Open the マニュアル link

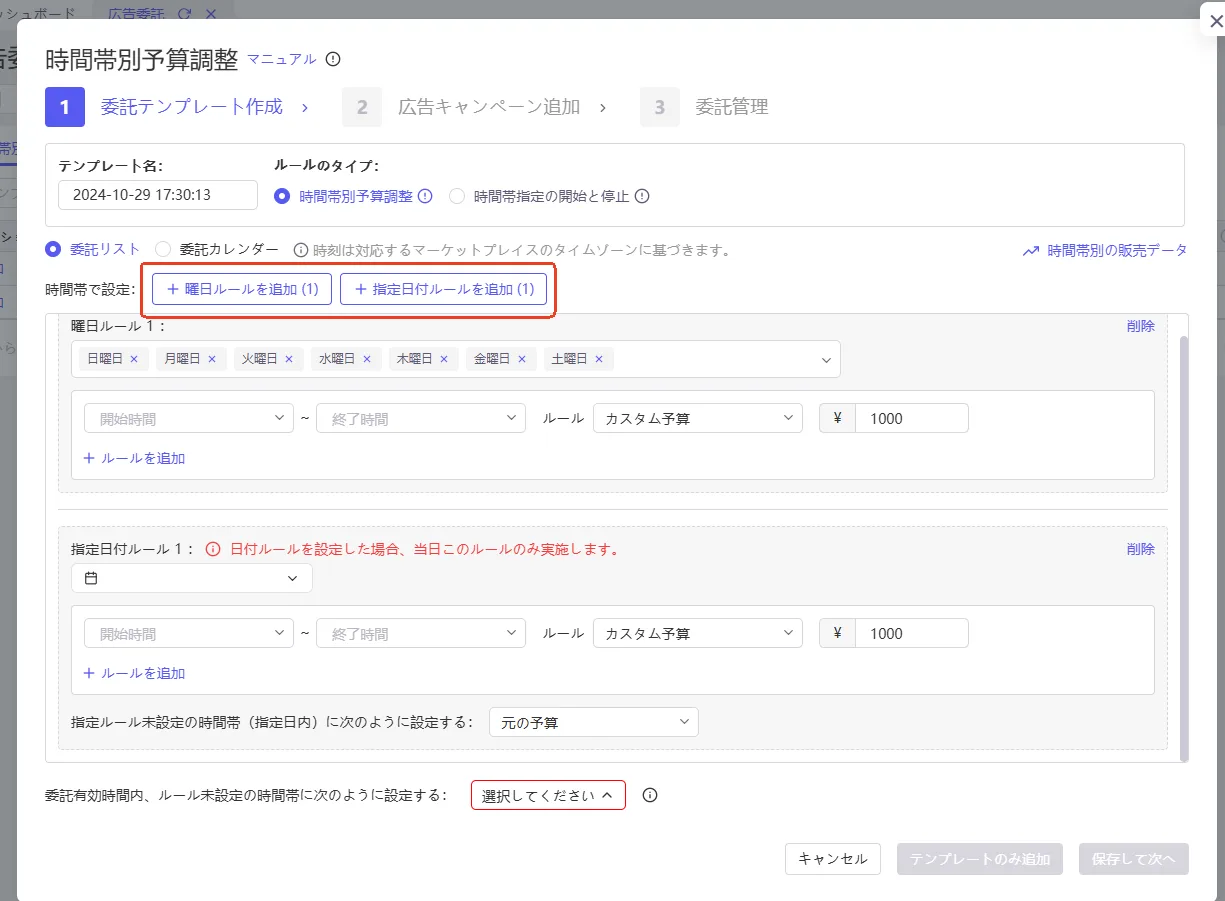click(x=282, y=59)
